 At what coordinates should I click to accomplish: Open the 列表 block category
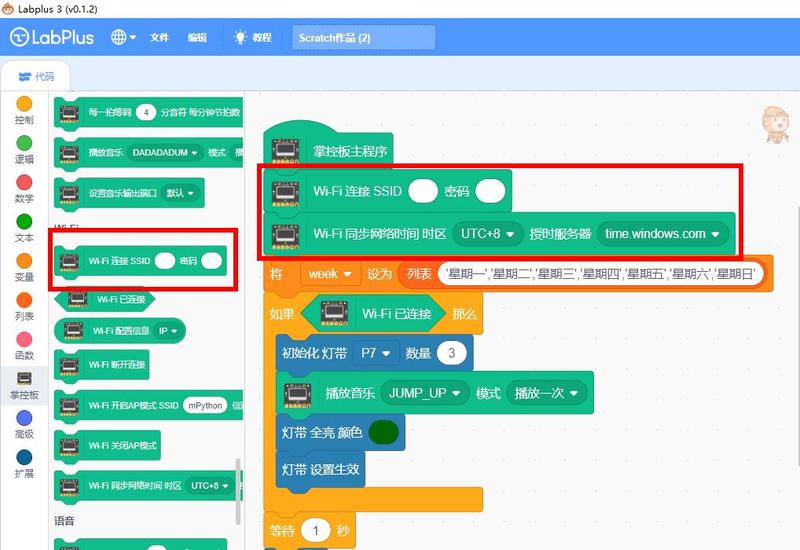coord(24,300)
